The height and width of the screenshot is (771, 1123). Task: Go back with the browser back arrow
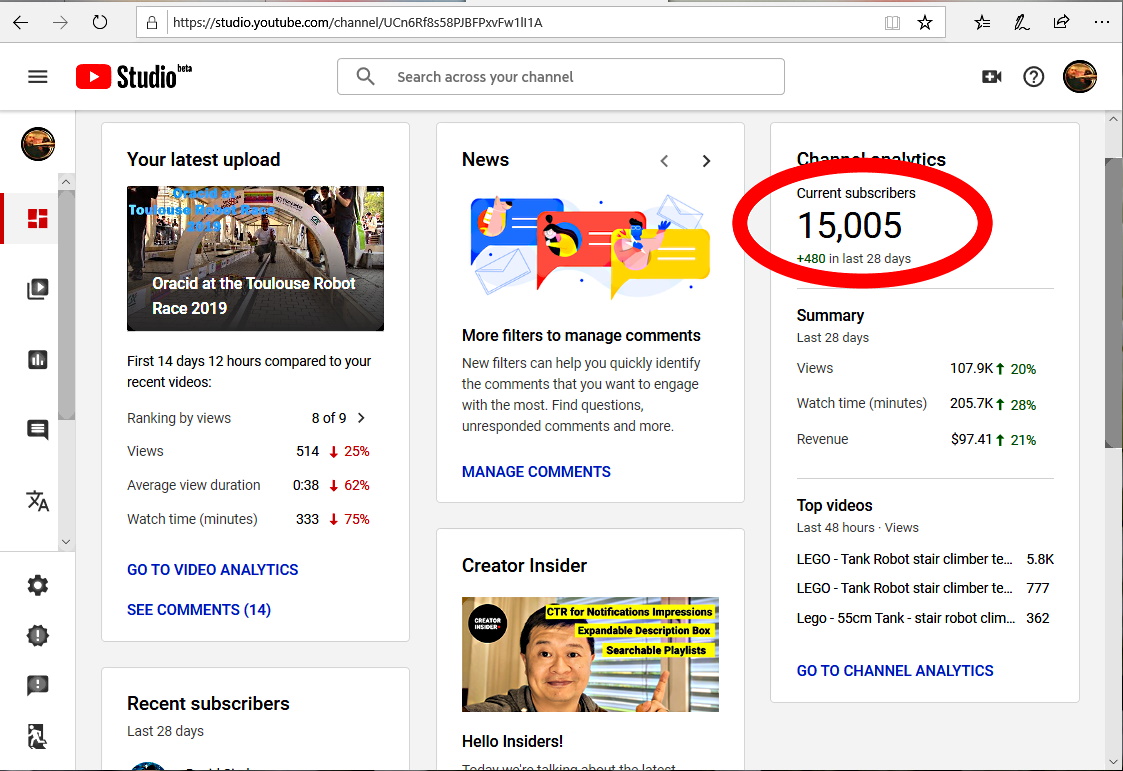pyautogui.click(x=21, y=22)
